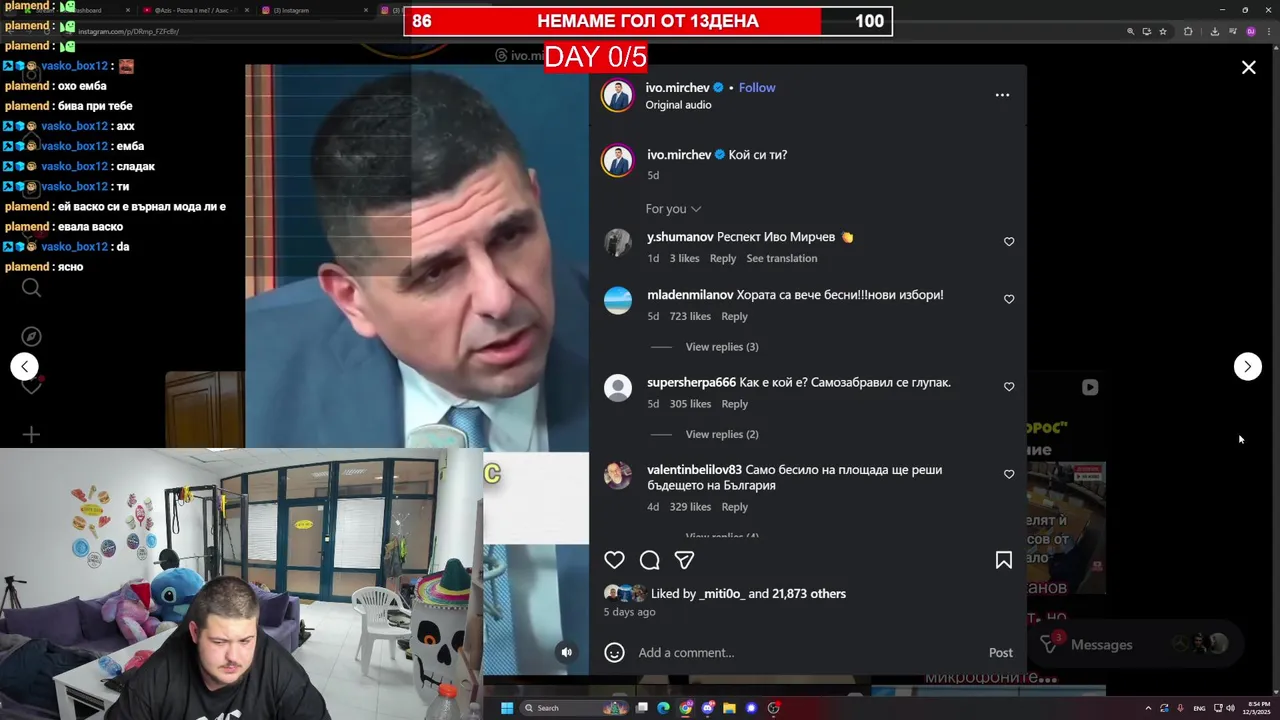Open 329 likes on valentinbelilov83's comment
The width and height of the screenshot is (1280, 720).
[x=690, y=507]
